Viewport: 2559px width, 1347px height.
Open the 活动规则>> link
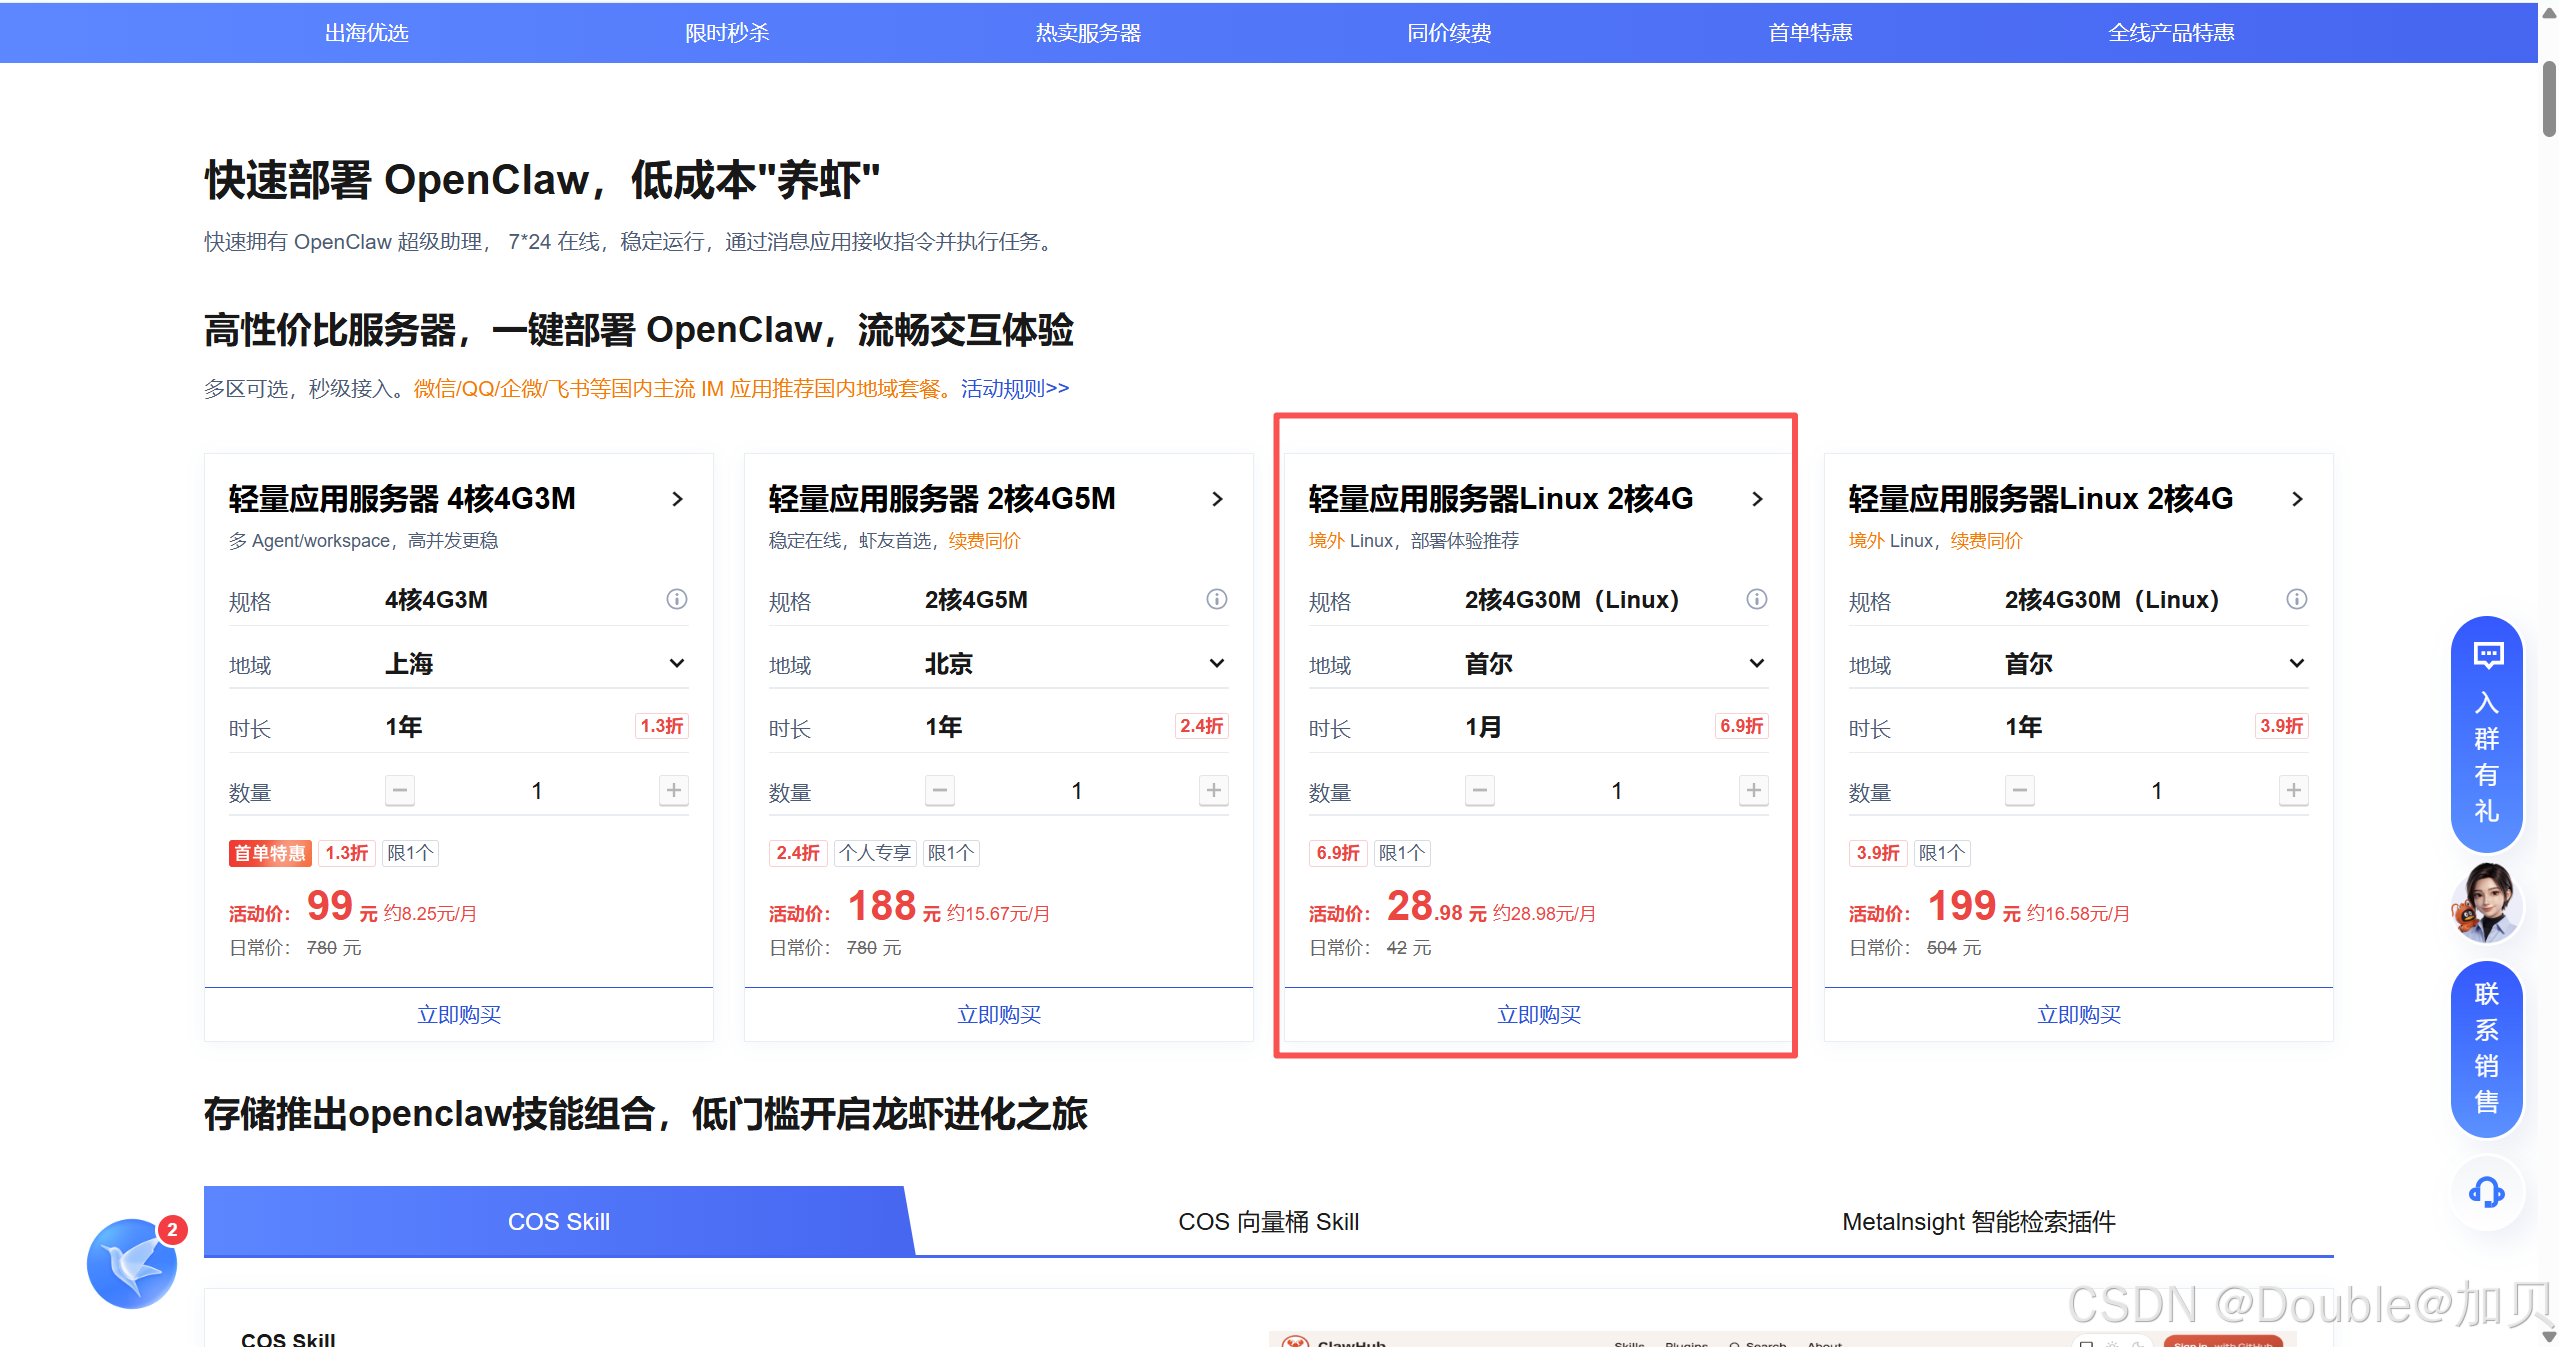coord(1015,388)
